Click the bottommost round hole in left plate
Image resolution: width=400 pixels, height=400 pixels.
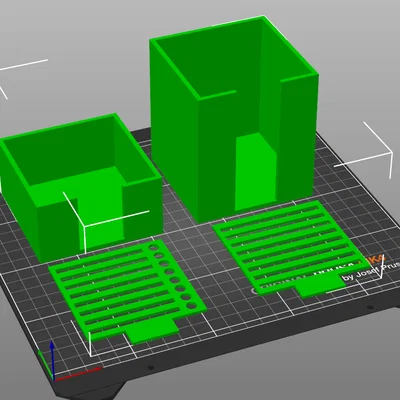pos(191,306)
